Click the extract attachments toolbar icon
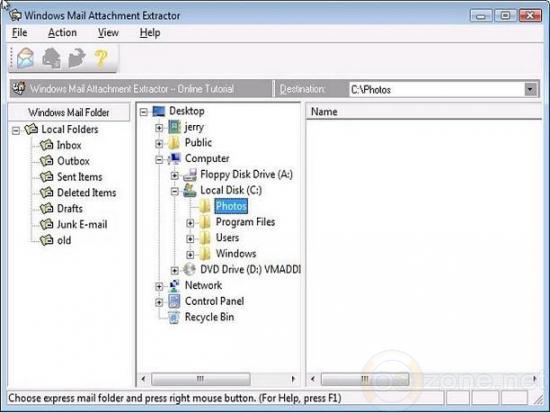Viewport: 550px width, 413px height. click(52, 58)
